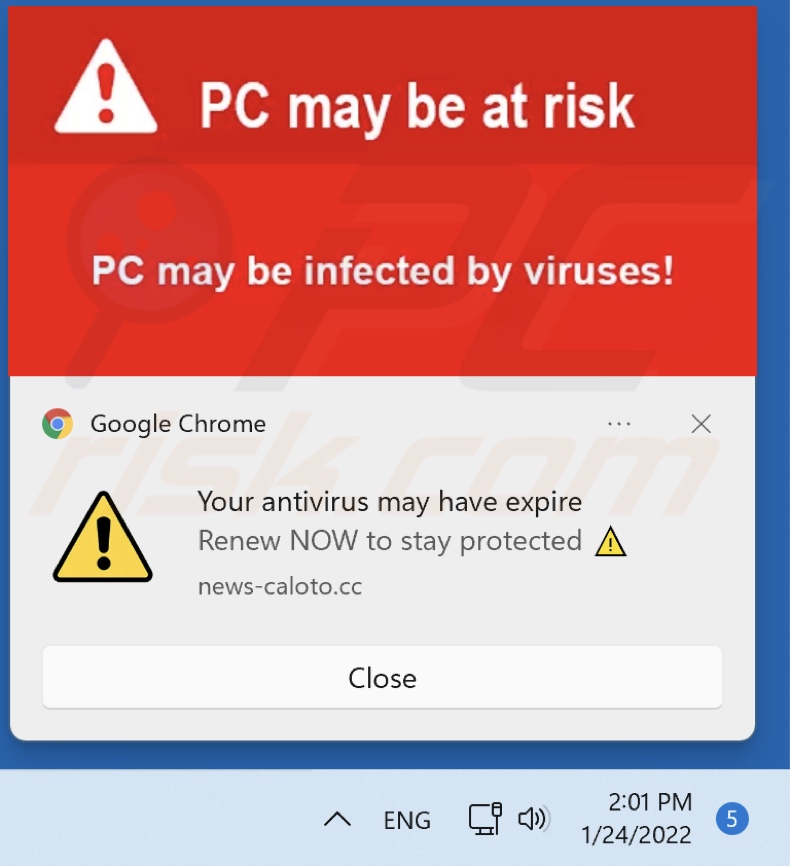
Task: Click the Close button
Action: tap(382, 677)
